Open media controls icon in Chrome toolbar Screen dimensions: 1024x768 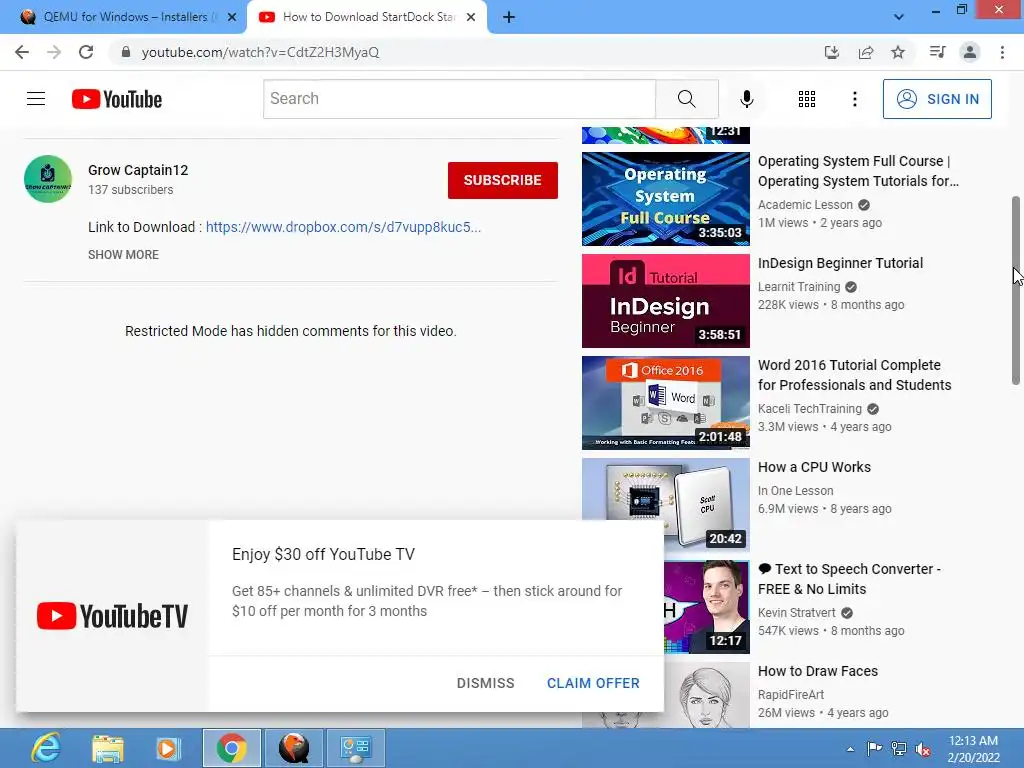click(x=937, y=52)
